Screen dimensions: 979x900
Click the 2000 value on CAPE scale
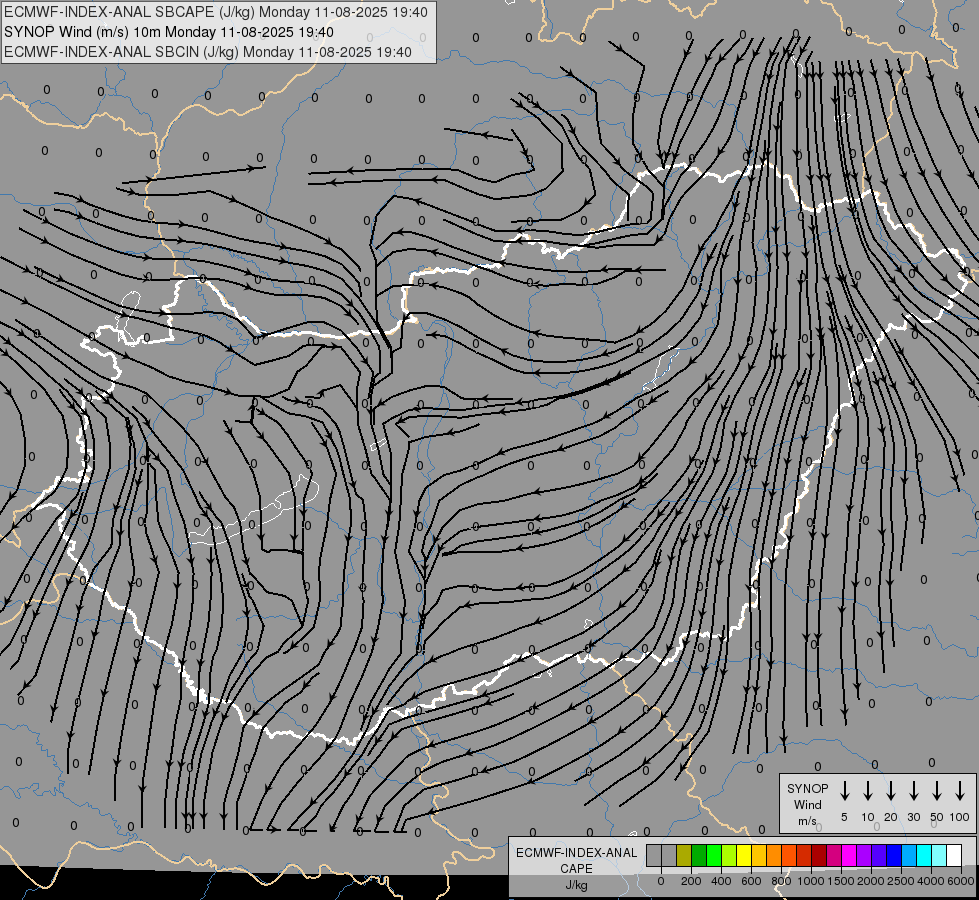click(x=871, y=881)
